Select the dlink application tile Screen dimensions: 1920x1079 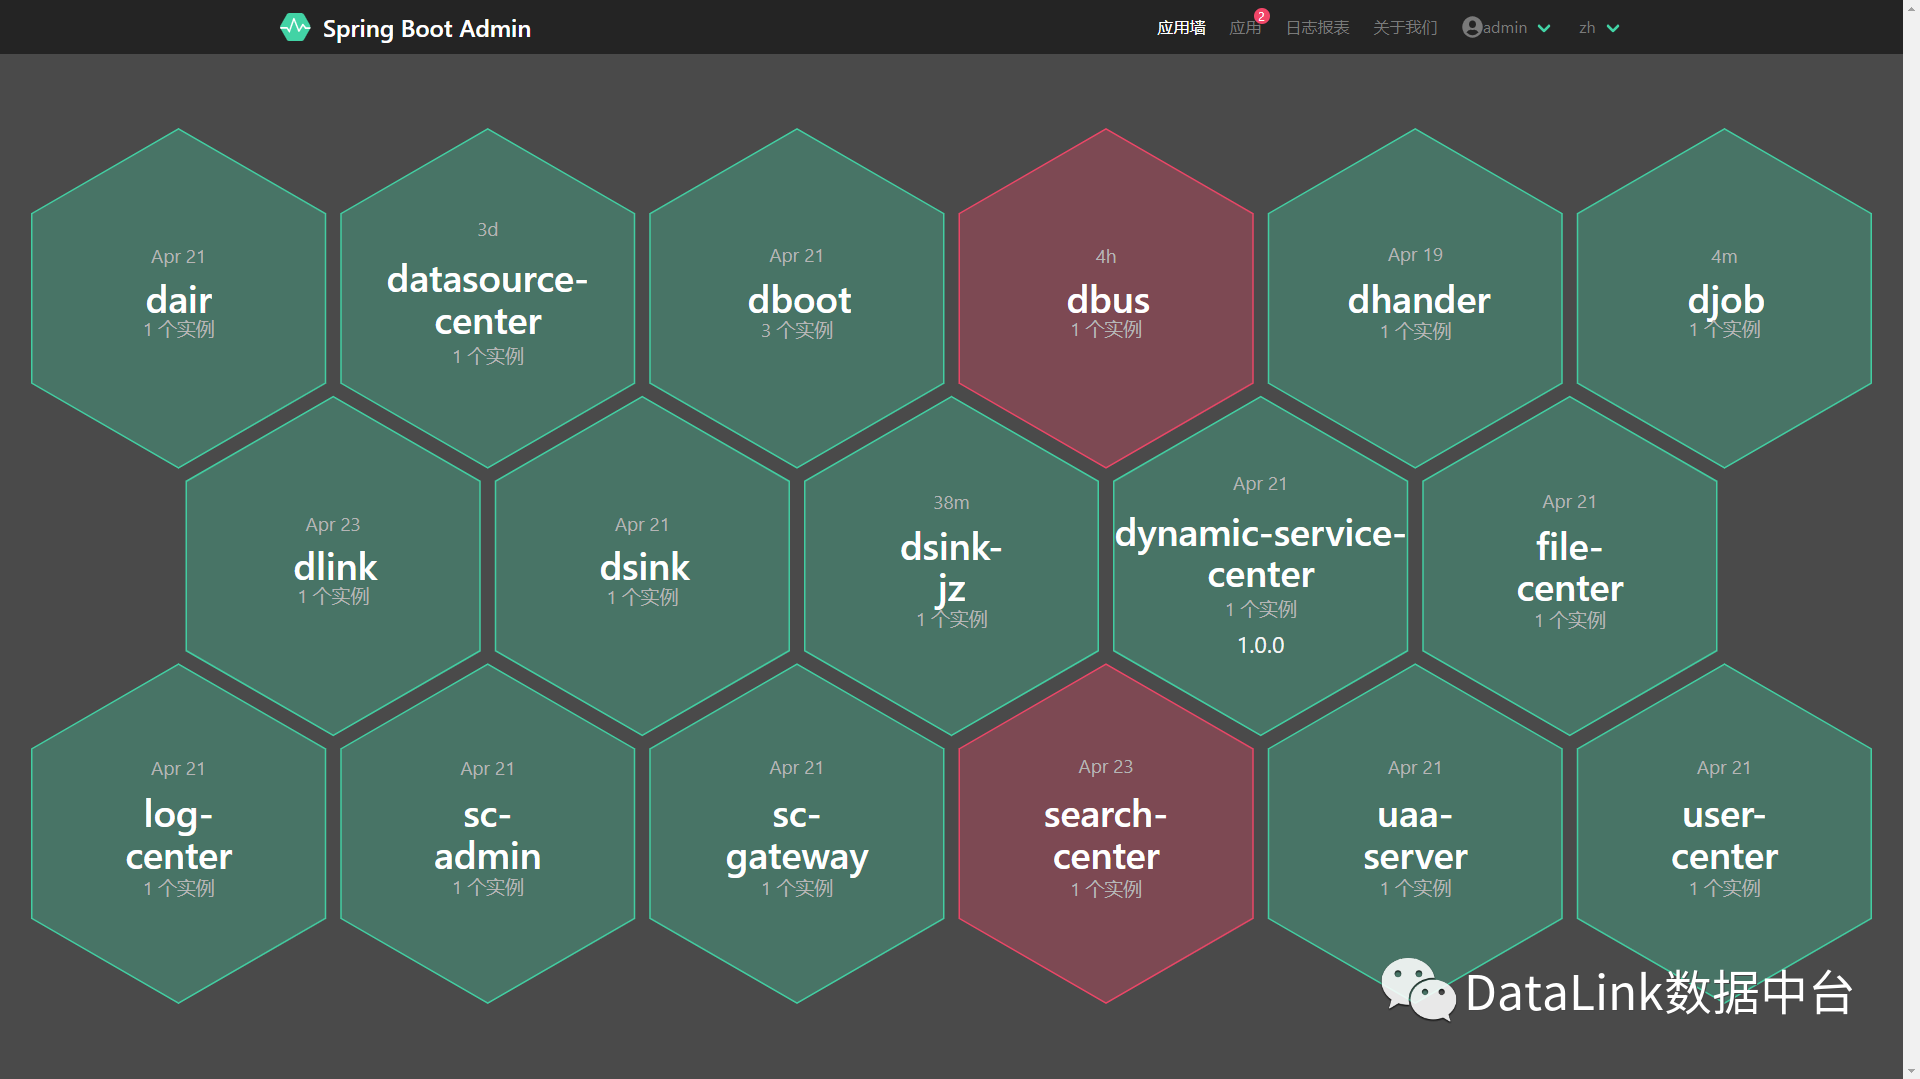[333, 566]
